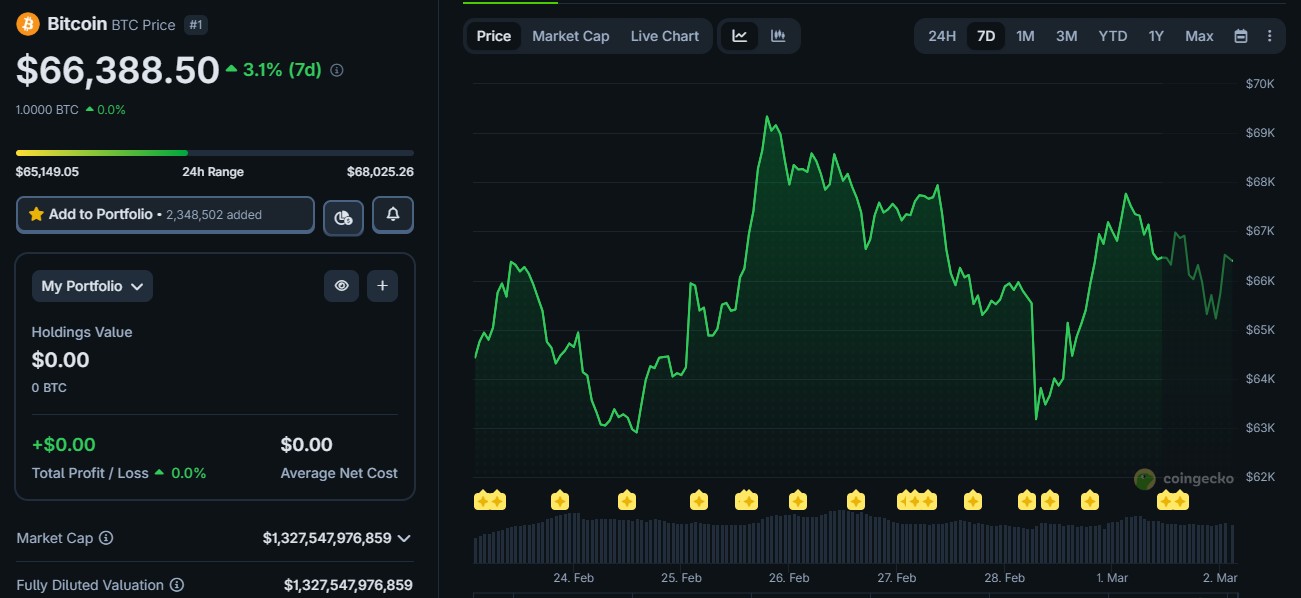The height and width of the screenshot is (598, 1301).
Task: Click the Fully Diluted Valuation amount
Action: 348,585
